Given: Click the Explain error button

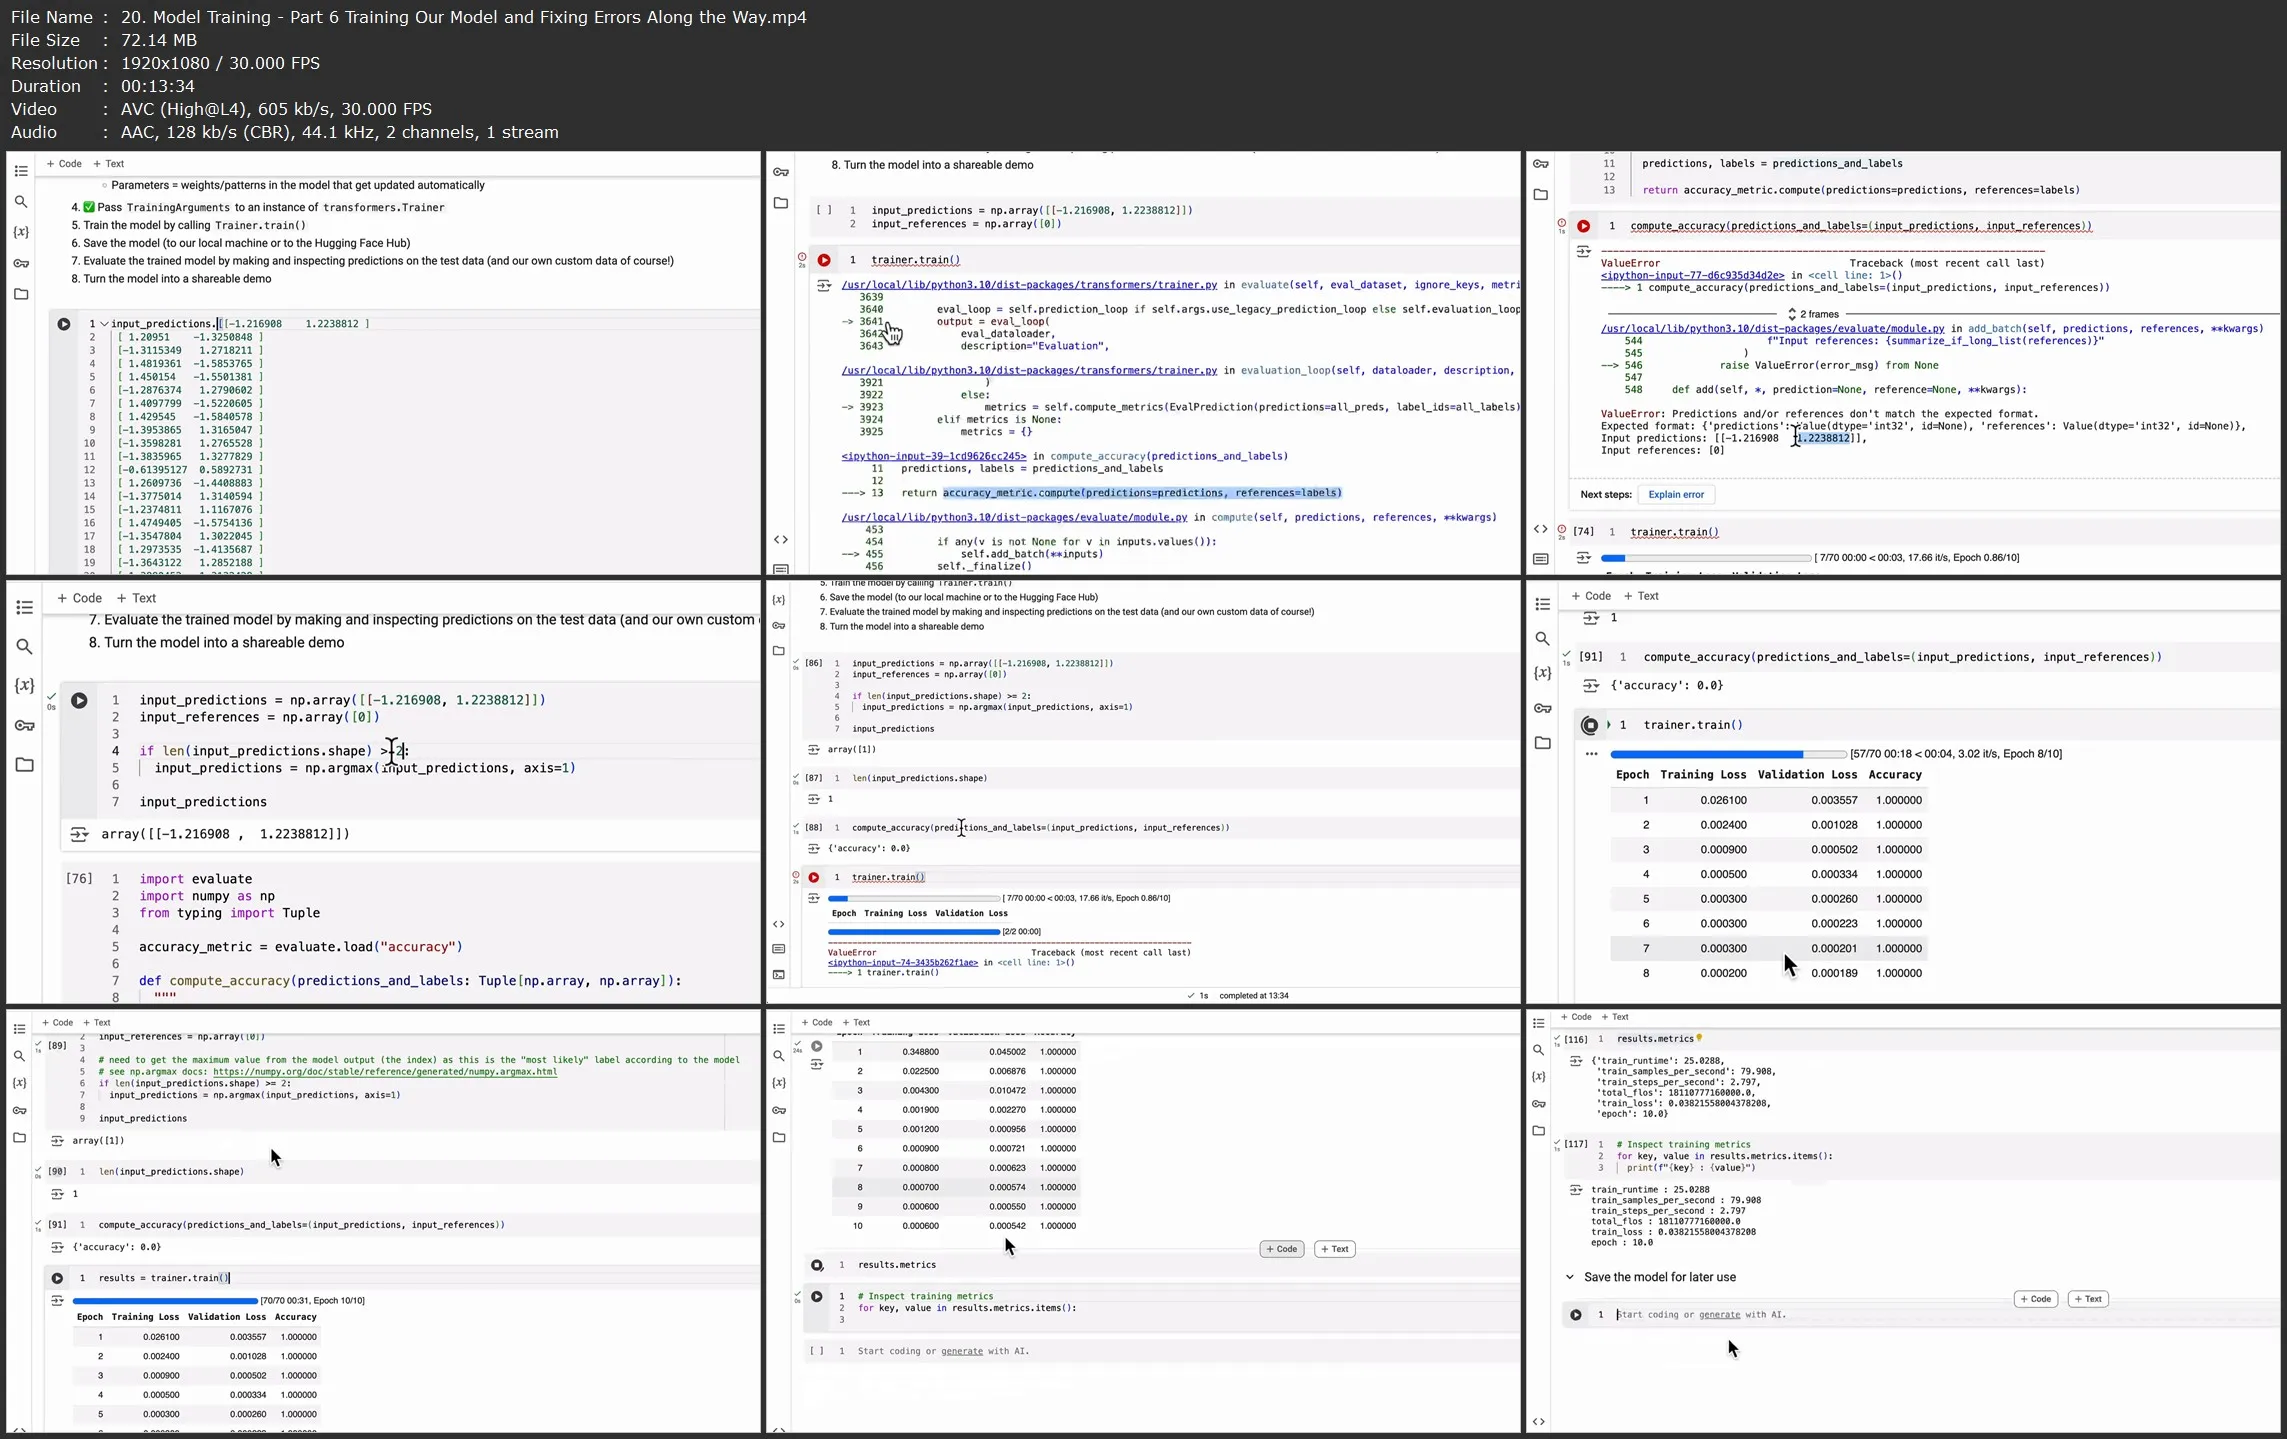Looking at the screenshot, I should pos(1675,494).
